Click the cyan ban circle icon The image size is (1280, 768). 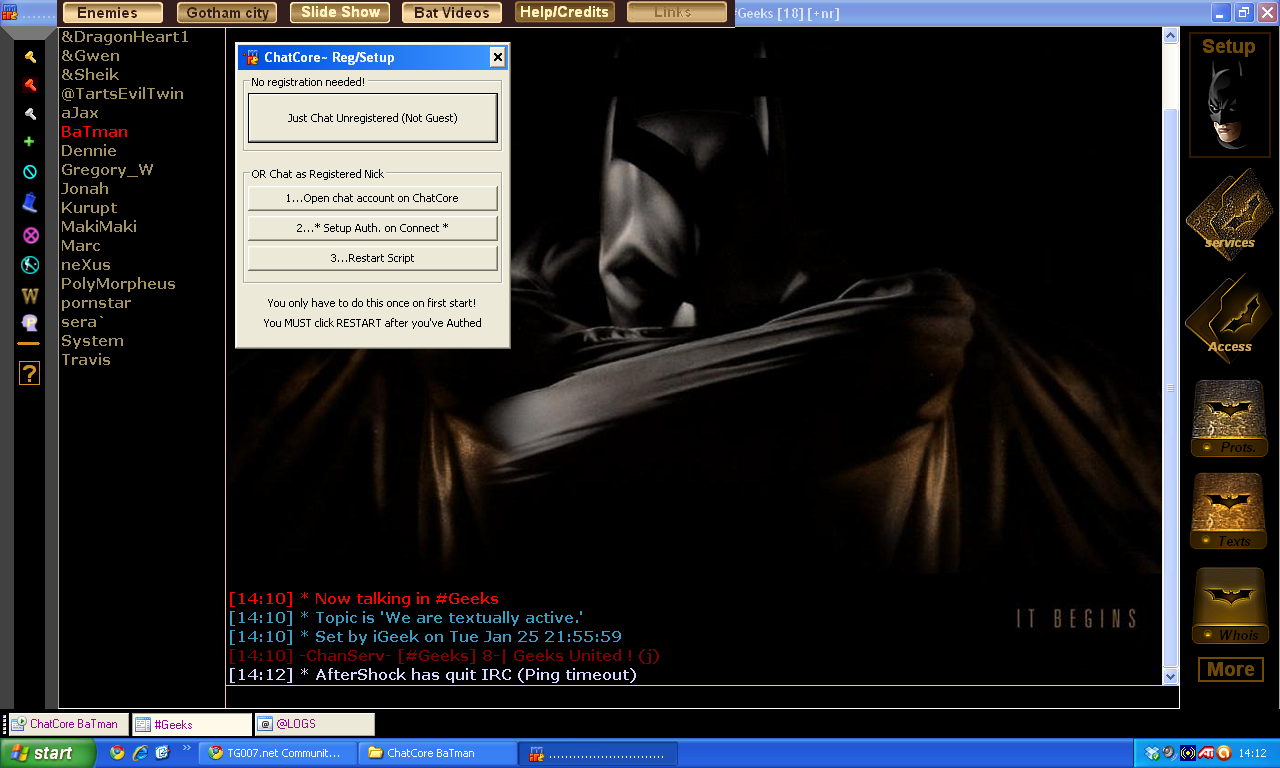30,172
